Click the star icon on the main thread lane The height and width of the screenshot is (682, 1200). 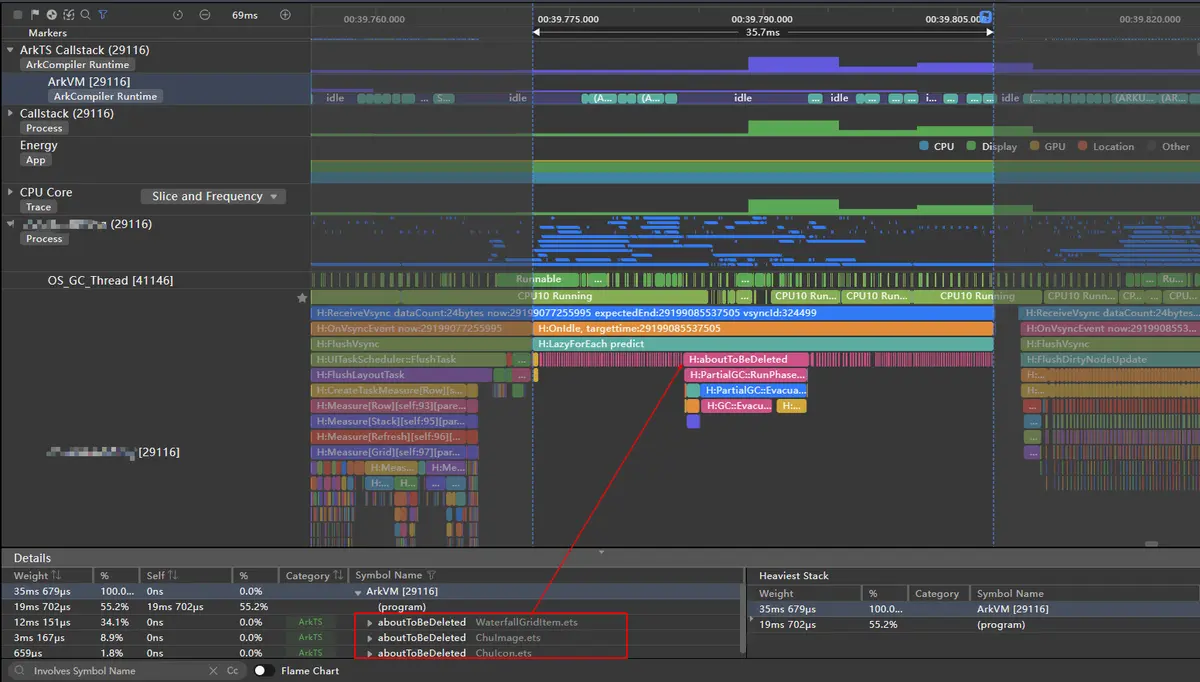click(302, 297)
